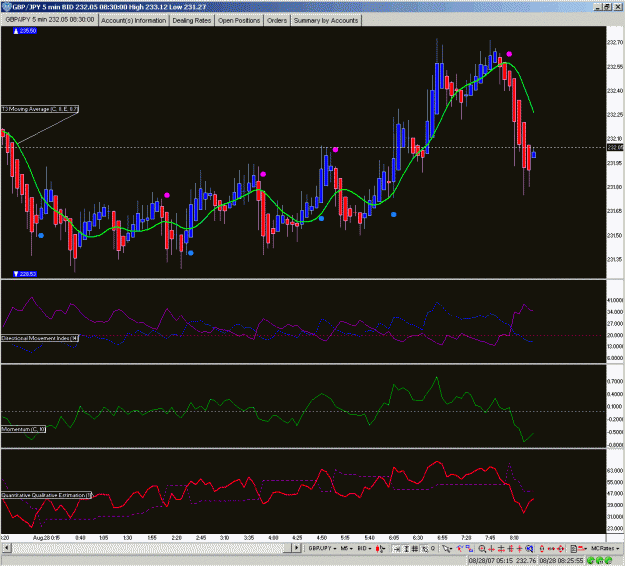
Task: Select the Orders tab
Action: coord(277,21)
